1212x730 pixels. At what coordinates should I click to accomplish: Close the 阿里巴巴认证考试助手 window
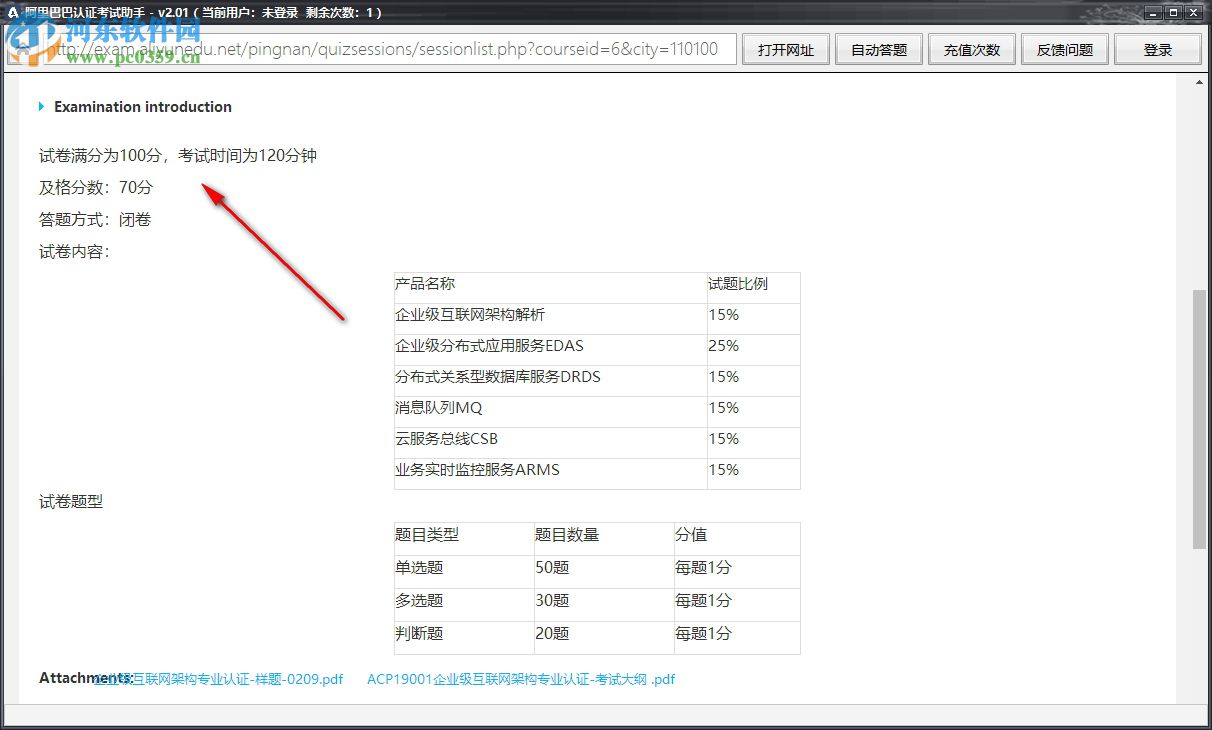coord(1193,13)
